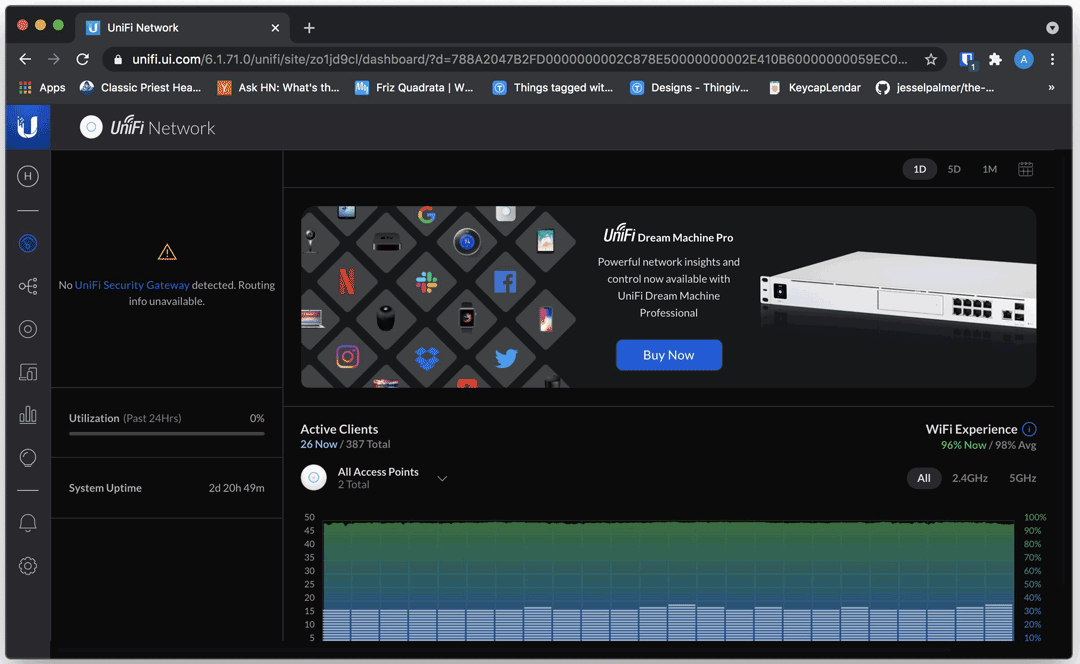Click the '96% Now' WiFi Experience value
1080x664 pixels.
964,445
